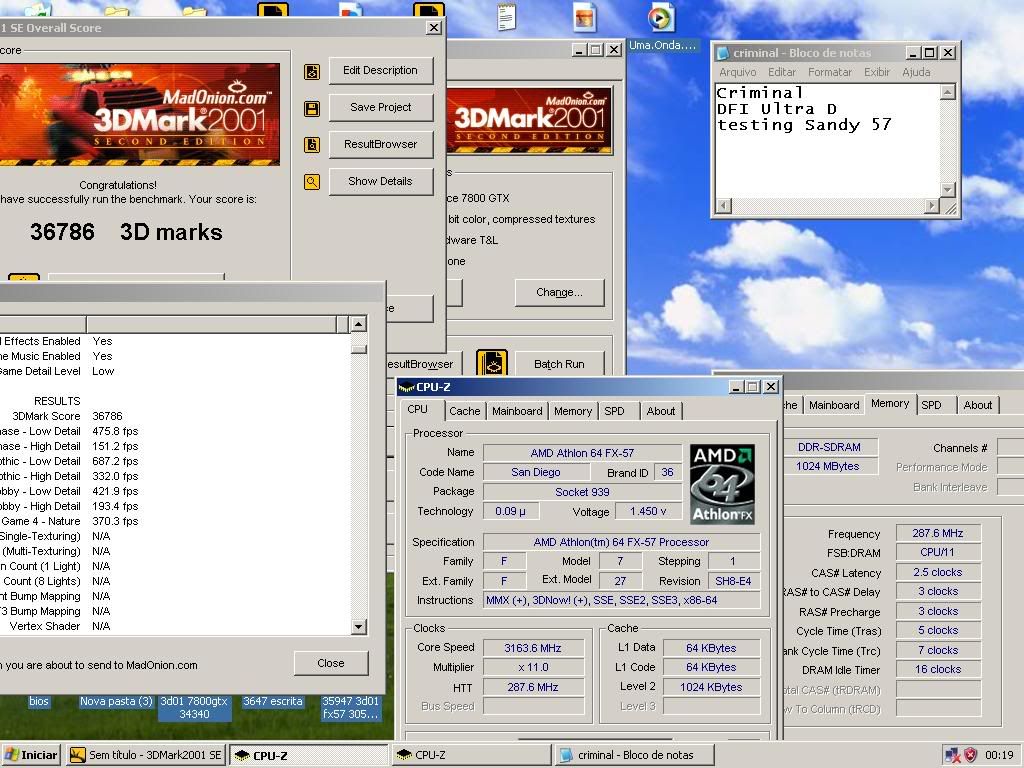Select the Memory tab in front CPU-Z window
The height and width of the screenshot is (768, 1024).
pos(573,411)
